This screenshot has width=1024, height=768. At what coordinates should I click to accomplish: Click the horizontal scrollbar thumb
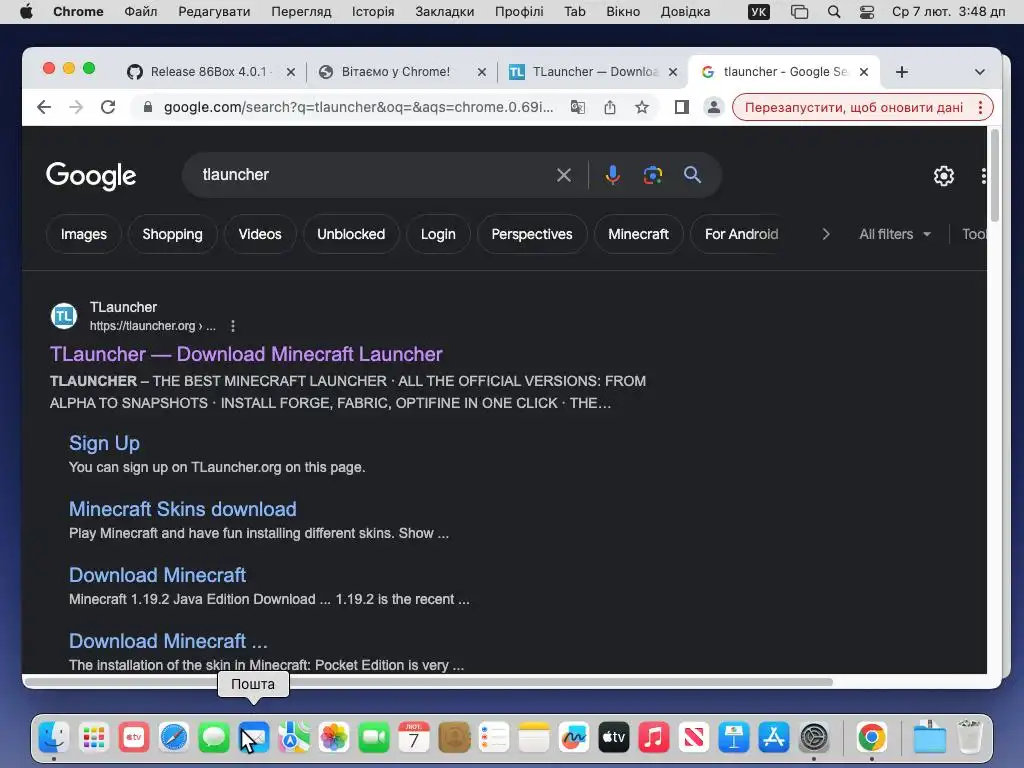[428, 682]
